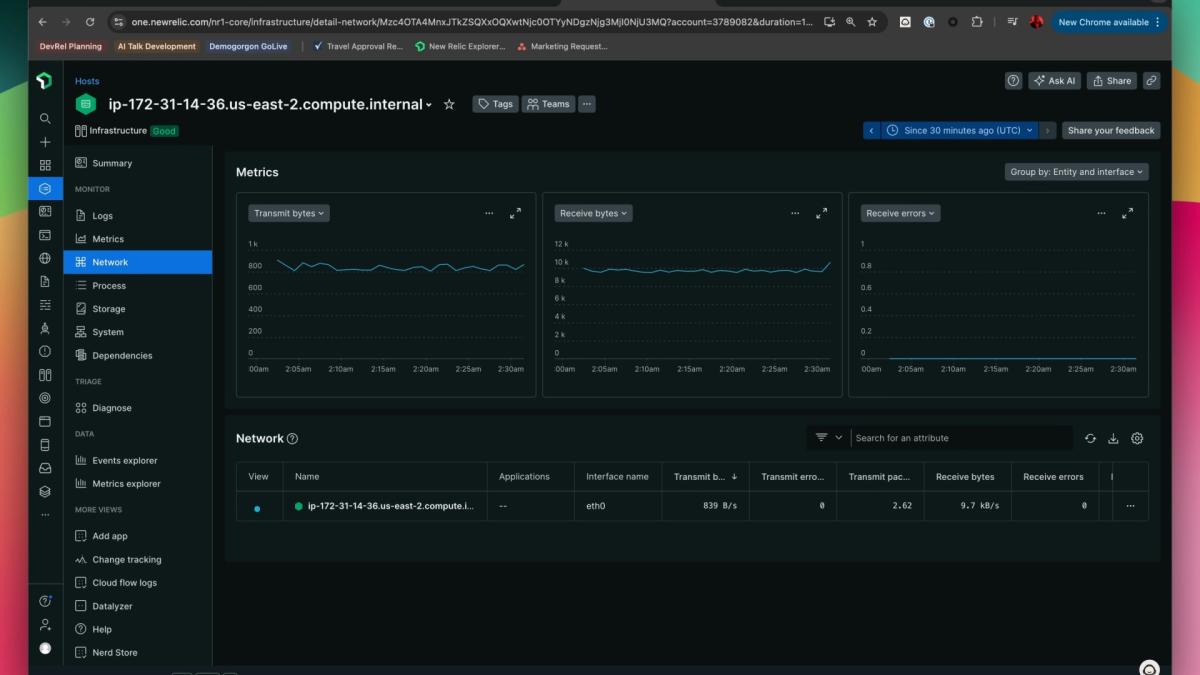Open the Network table settings gear
This screenshot has height=675, width=1200.
pyautogui.click(x=1137, y=438)
